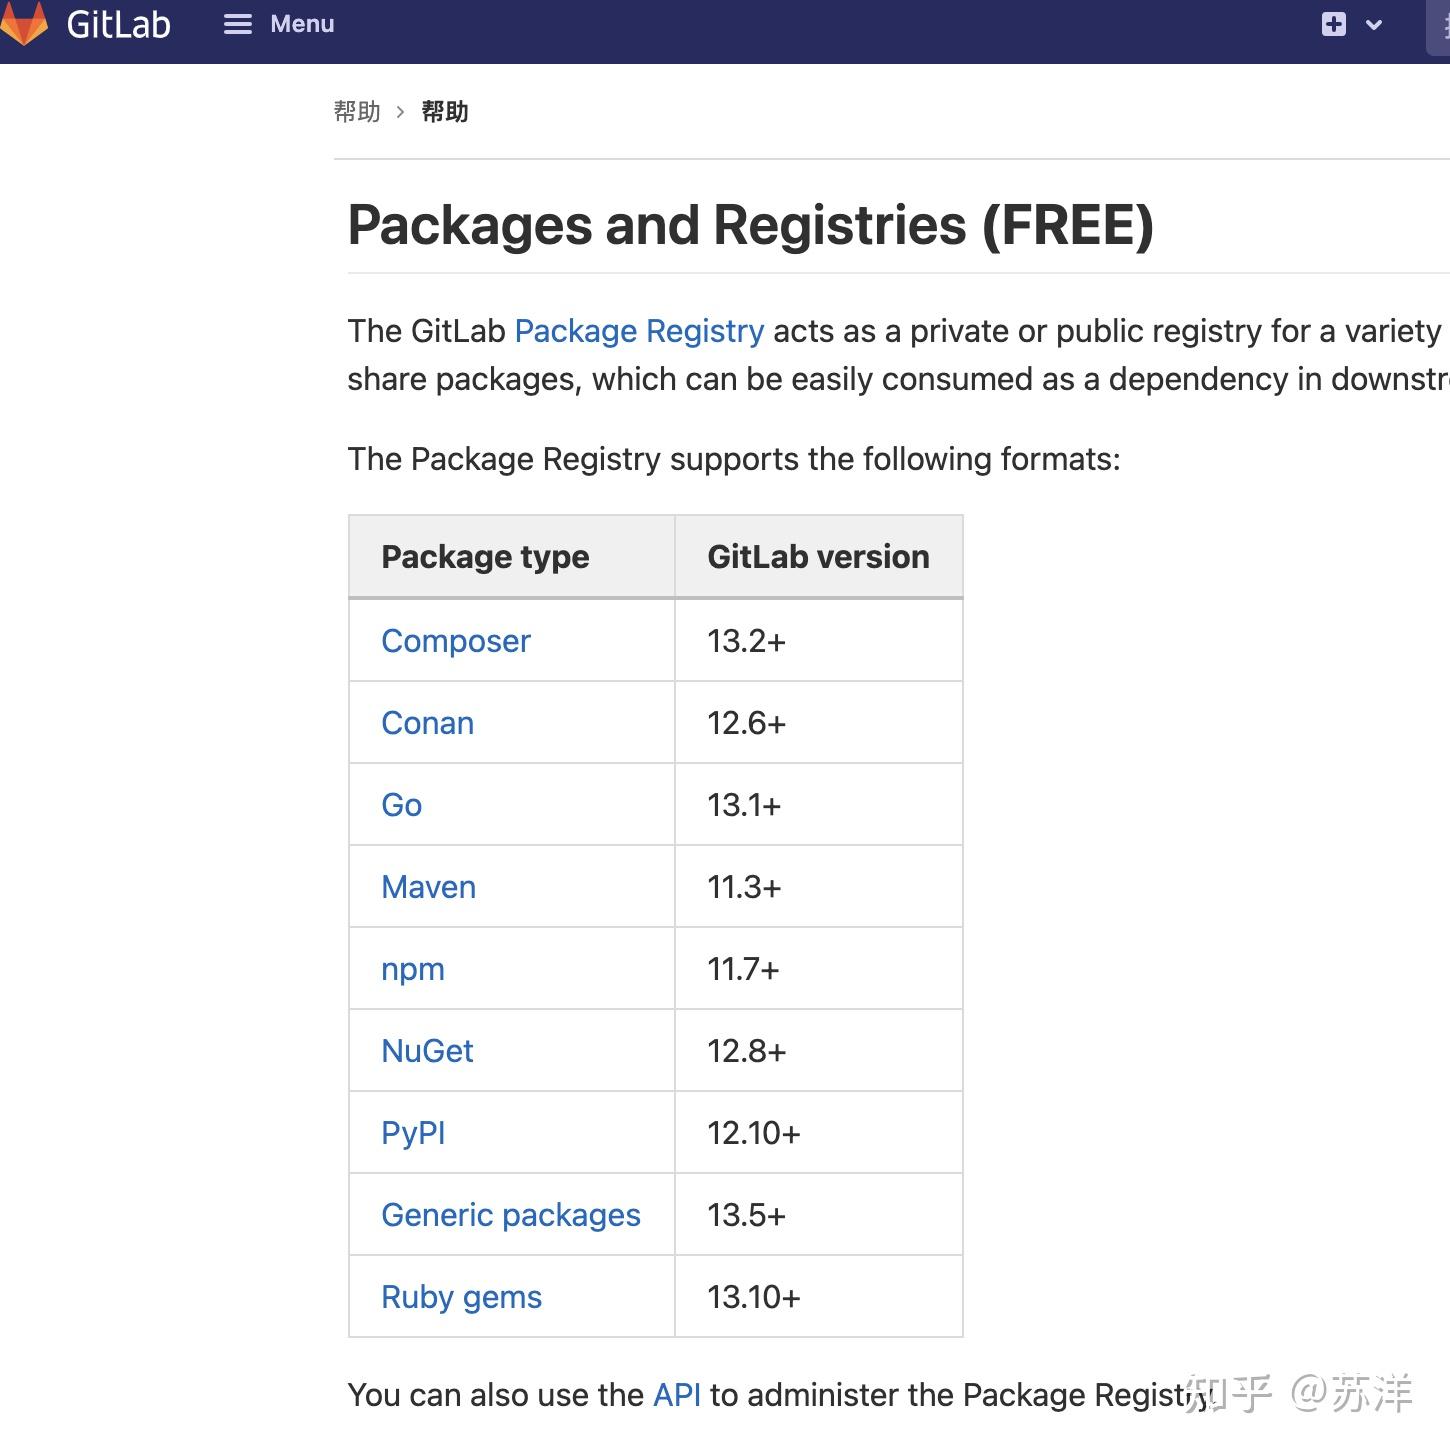Open the PyPI package type link
This screenshot has height=1452, width=1450.
412,1133
